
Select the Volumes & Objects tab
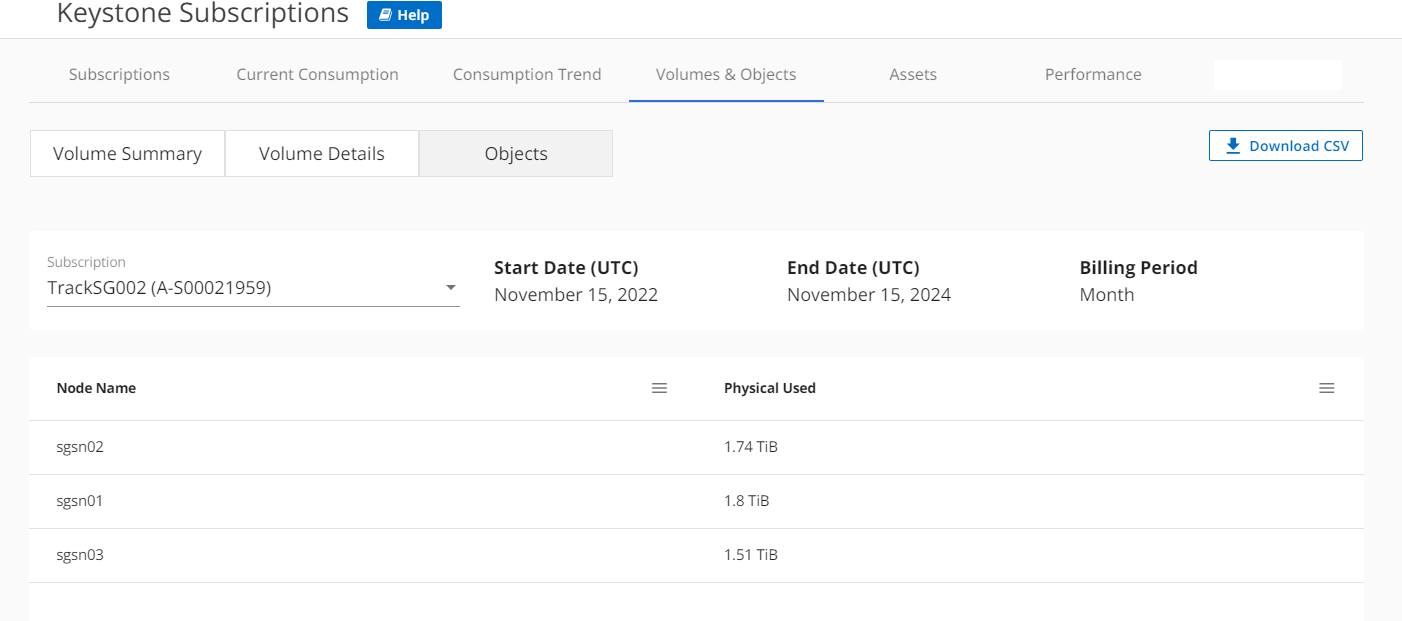click(x=726, y=74)
